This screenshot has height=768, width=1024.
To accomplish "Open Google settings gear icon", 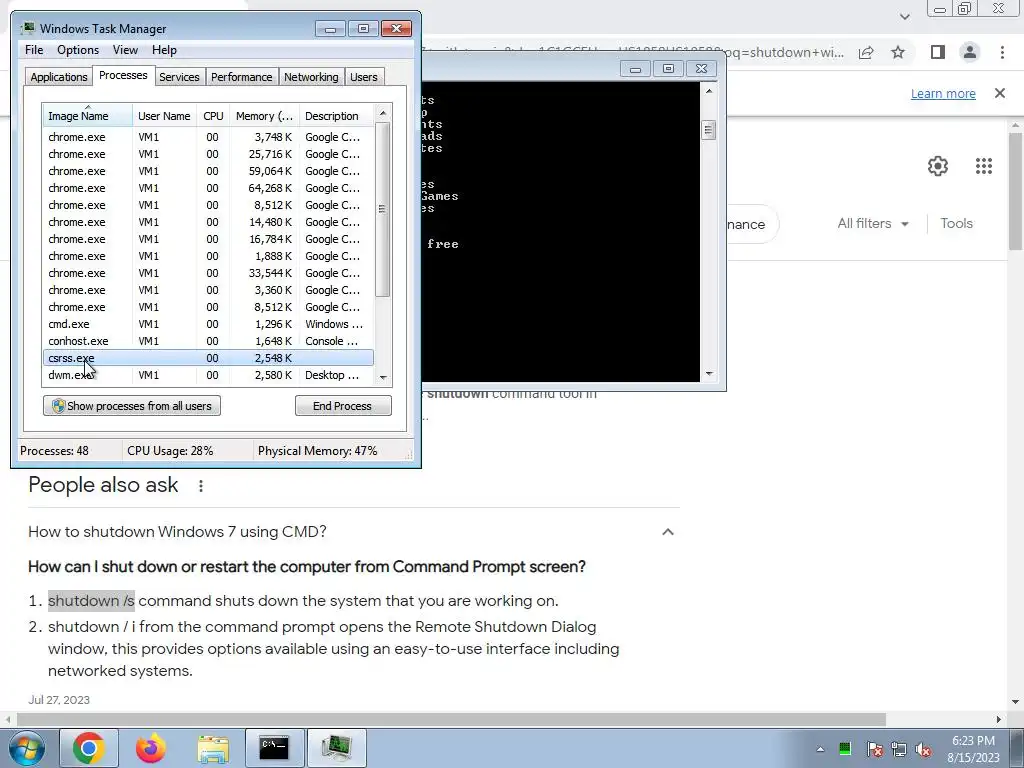I will click(938, 166).
